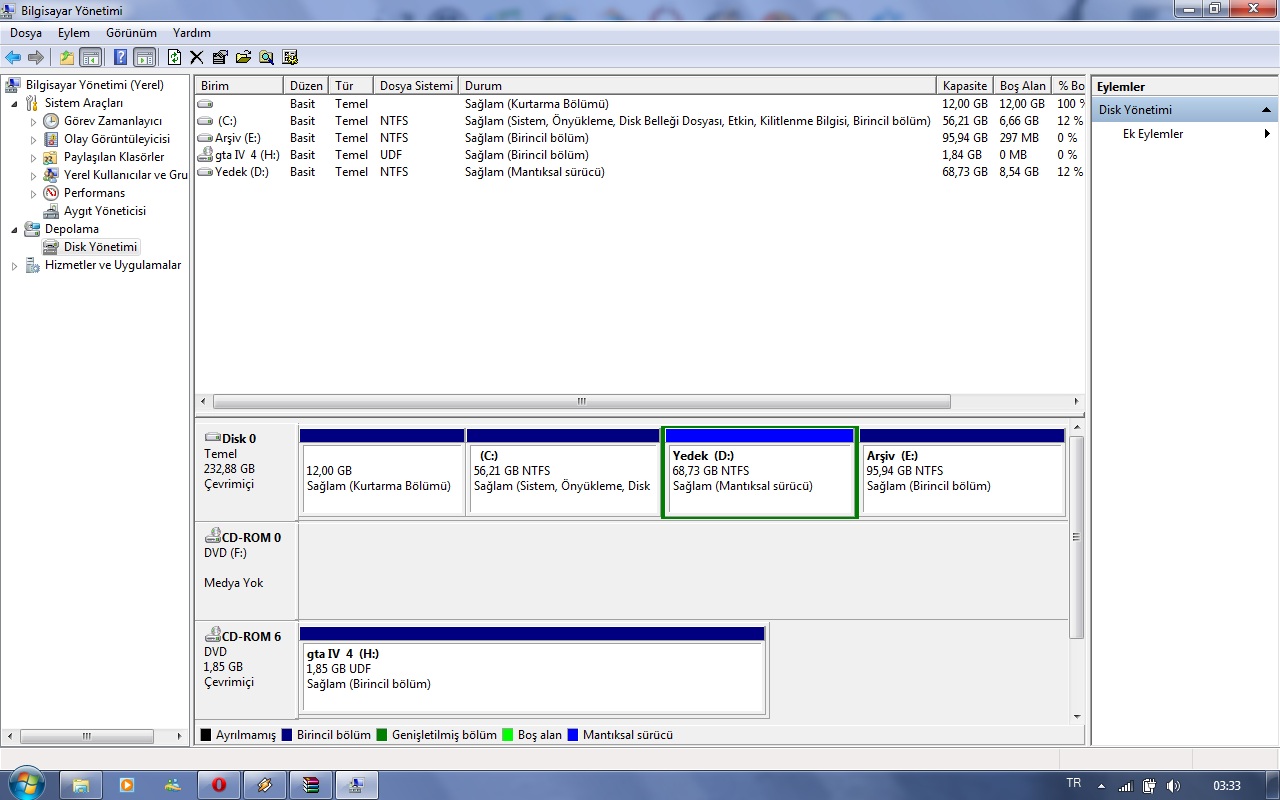Screen dimensions: 1280x800
Task: Click the Disk 0 label panel
Action: (246, 471)
